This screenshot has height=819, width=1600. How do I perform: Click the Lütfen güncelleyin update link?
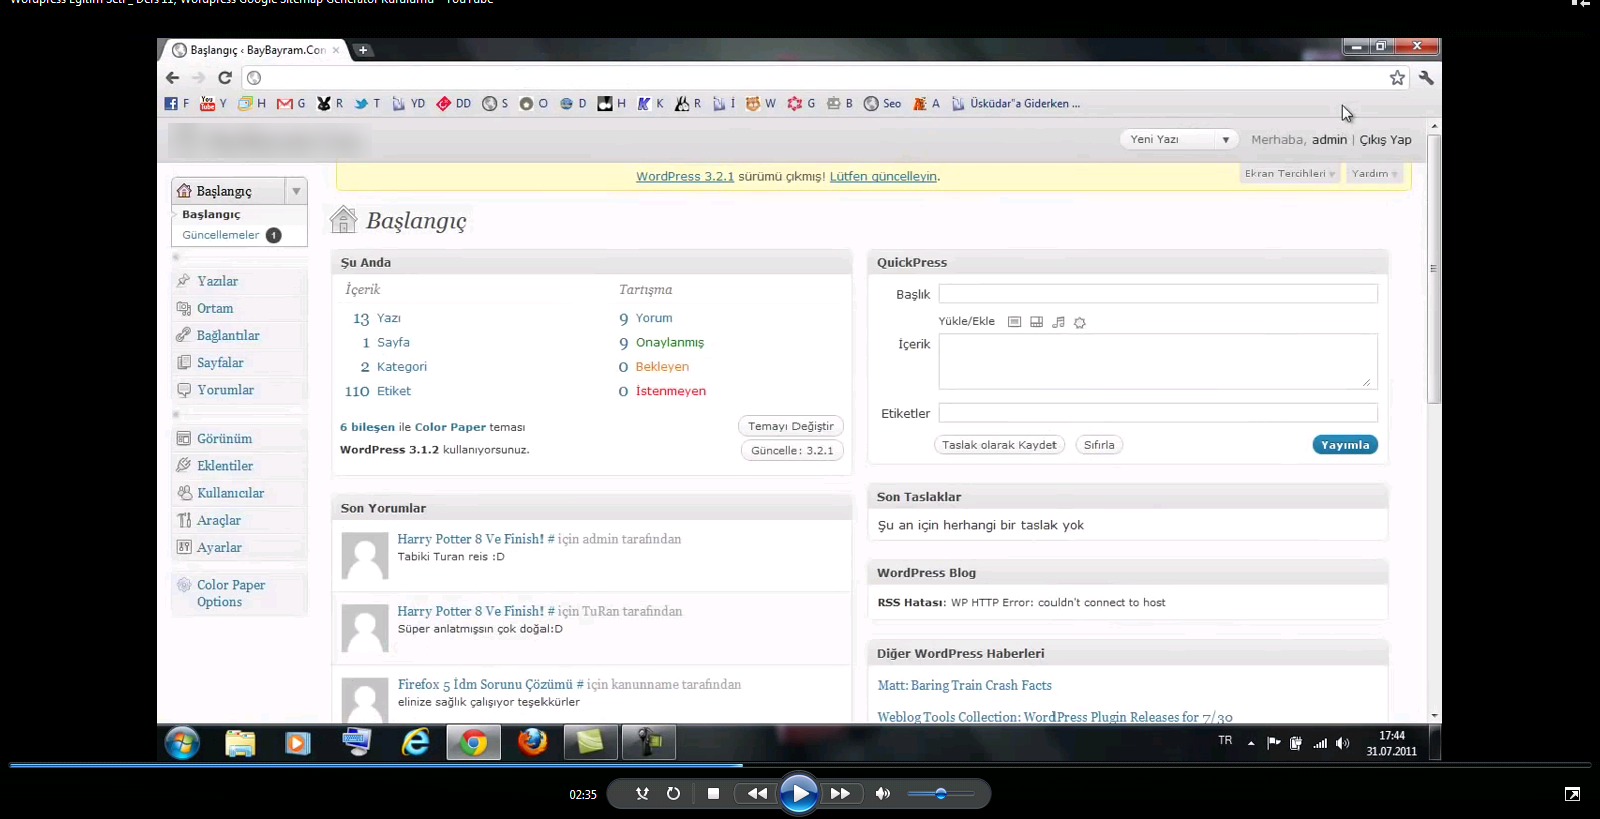point(883,176)
